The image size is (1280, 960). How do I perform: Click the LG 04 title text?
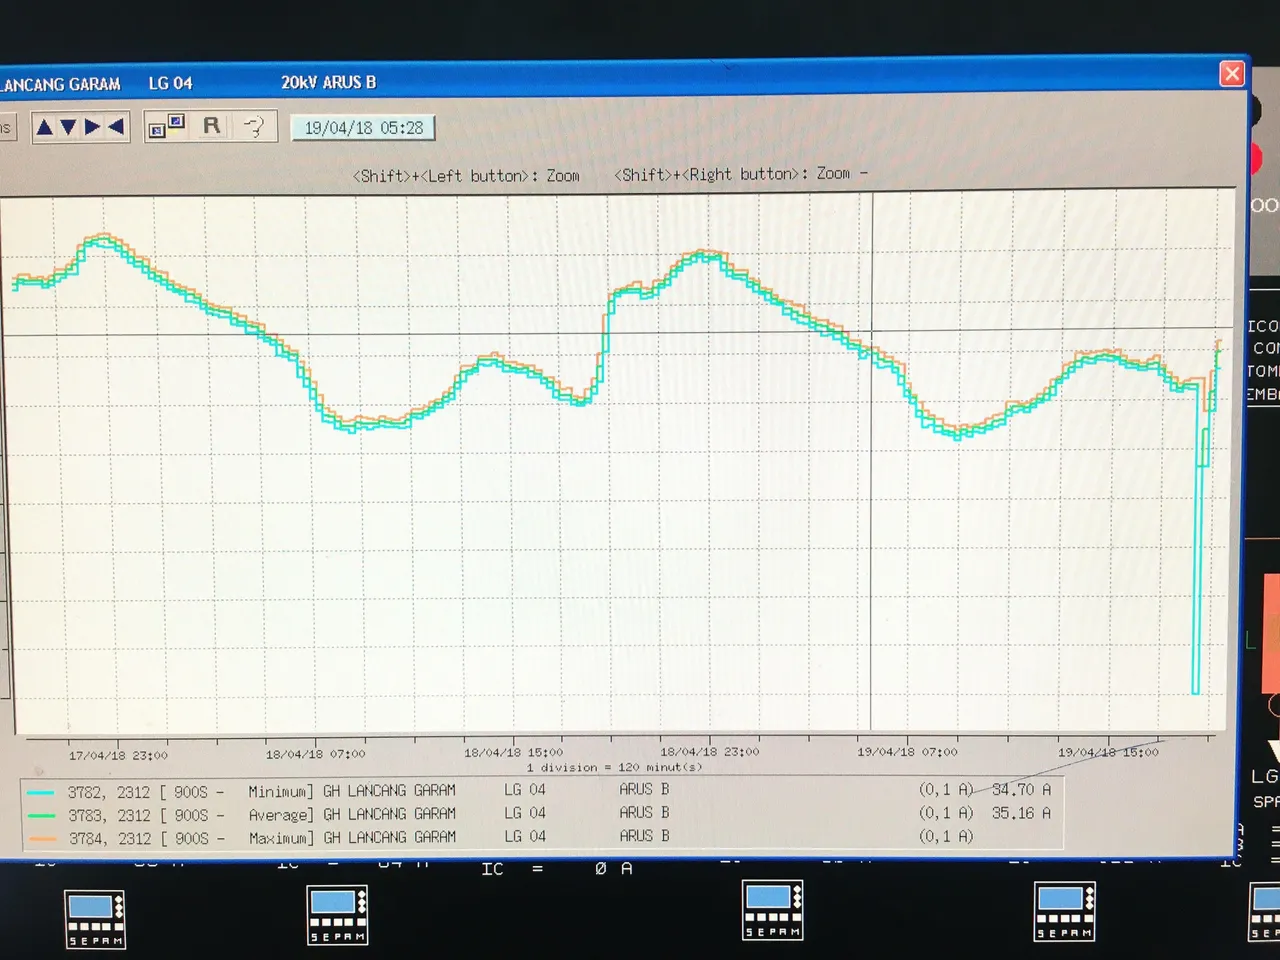point(170,83)
